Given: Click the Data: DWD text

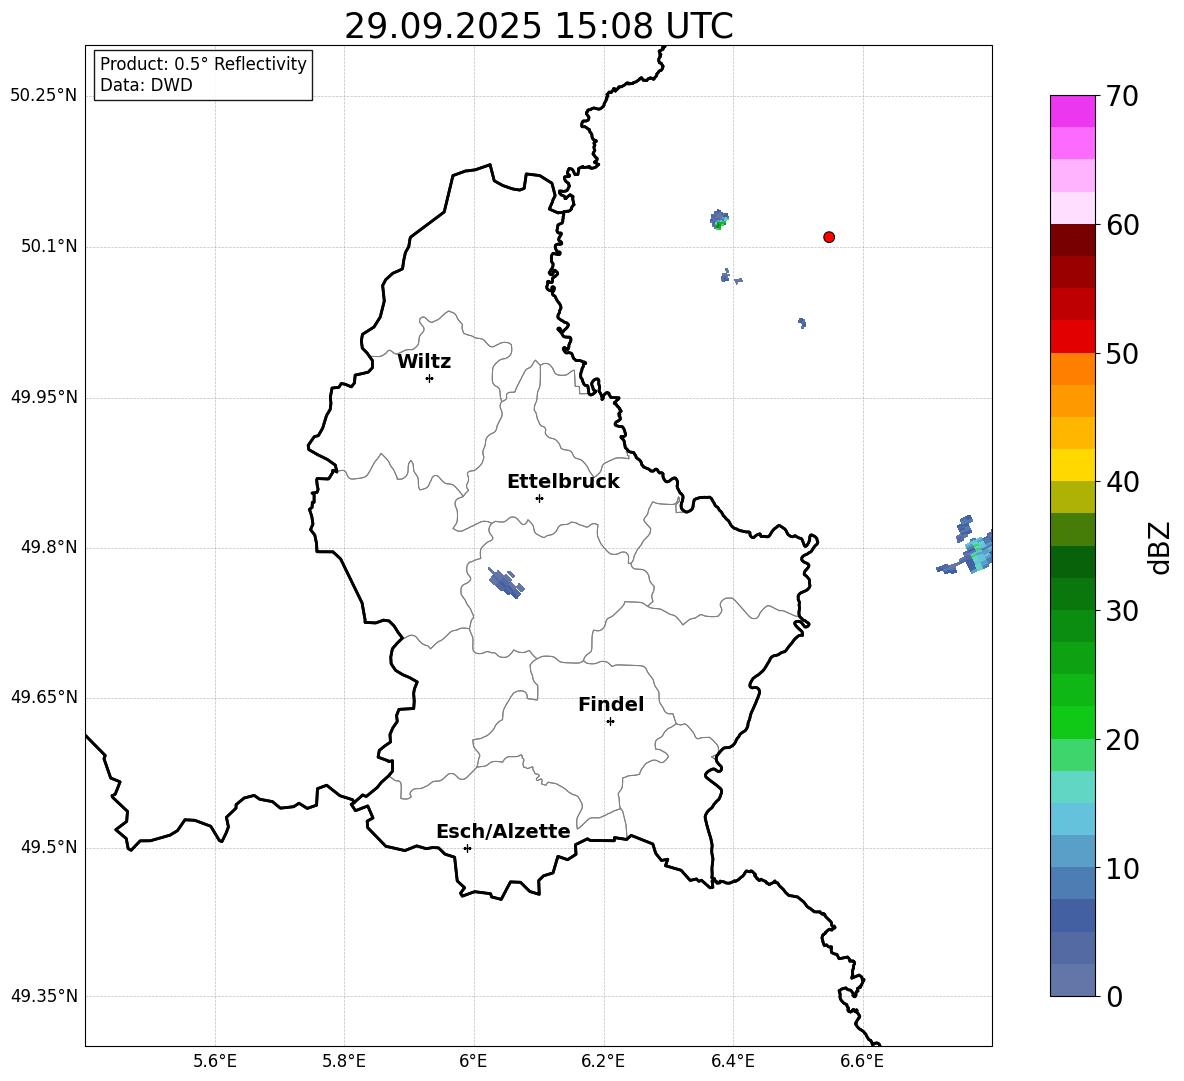Looking at the screenshot, I should pyautogui.click(x=146, y=85).
